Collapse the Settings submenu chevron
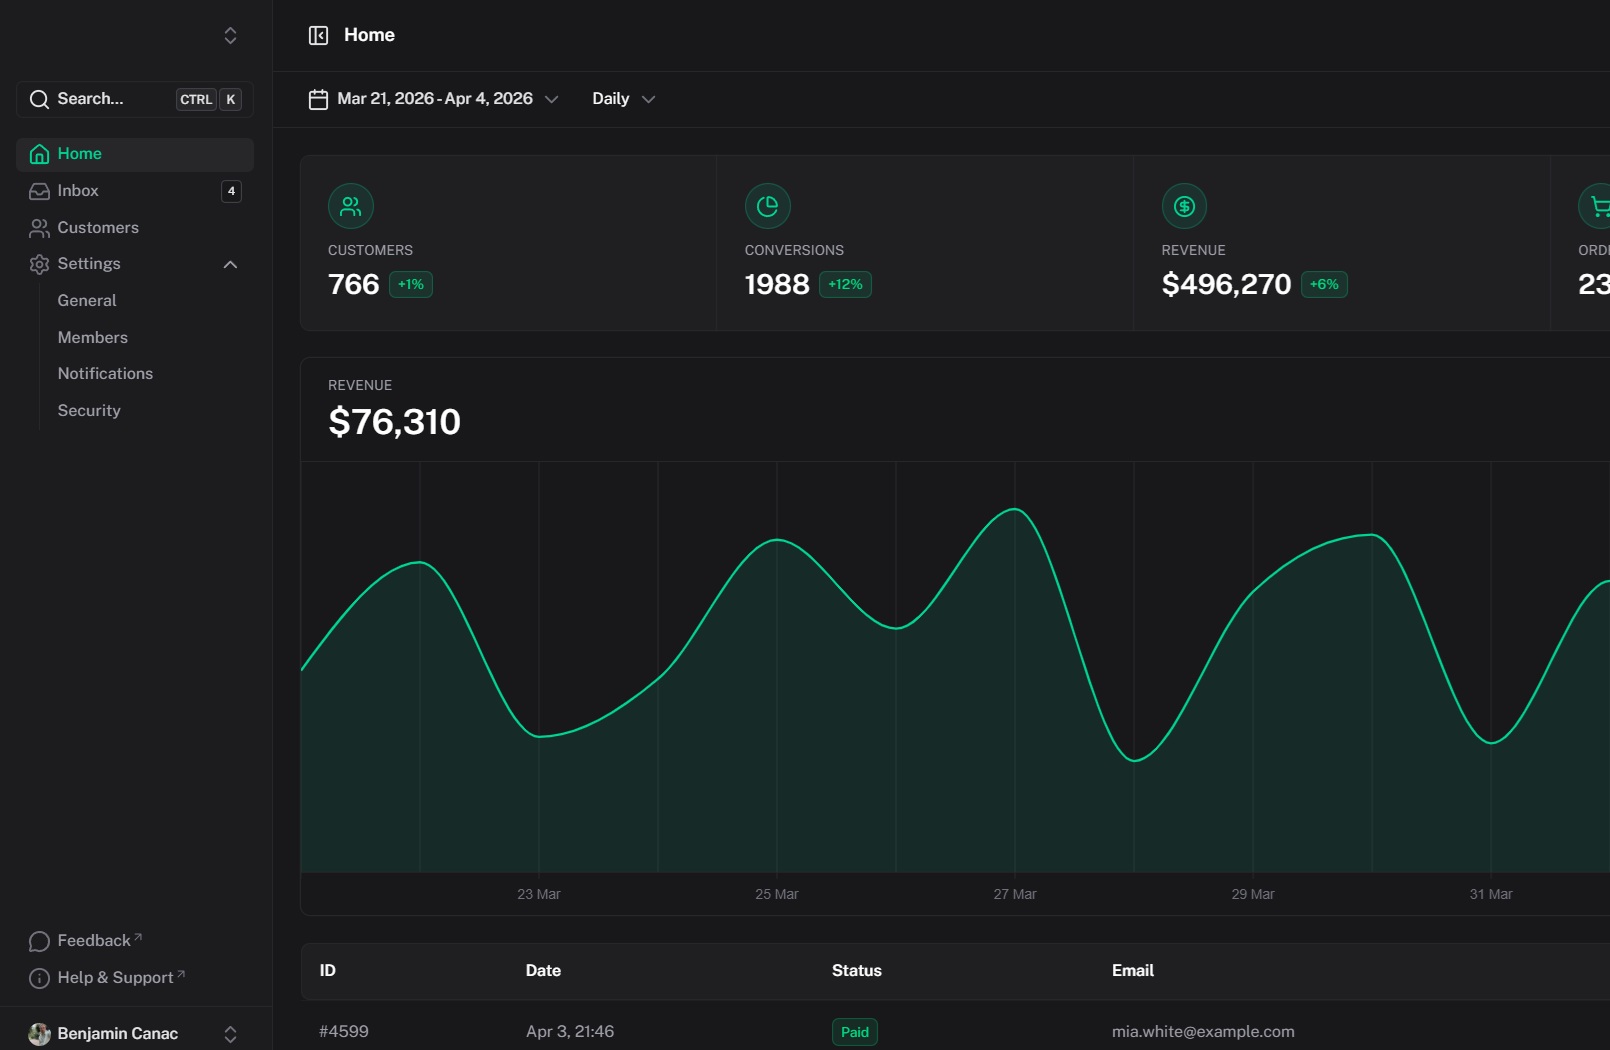The width and height of the screenshot is (1610, 1050). tap(230, 264)
